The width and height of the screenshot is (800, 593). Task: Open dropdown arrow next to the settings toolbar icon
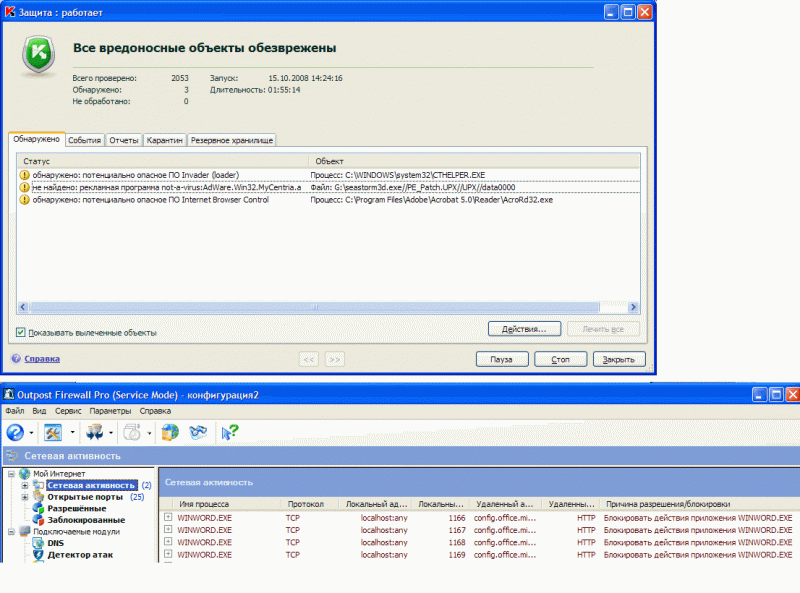coord(72,433)
